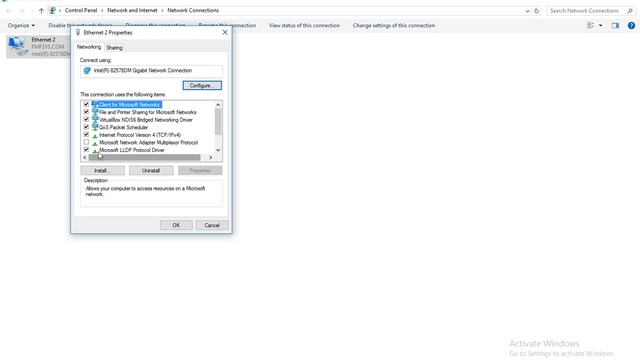The image size is (640, 360).
Task: Click the up-level arrow icon
Action: [41, 11]
